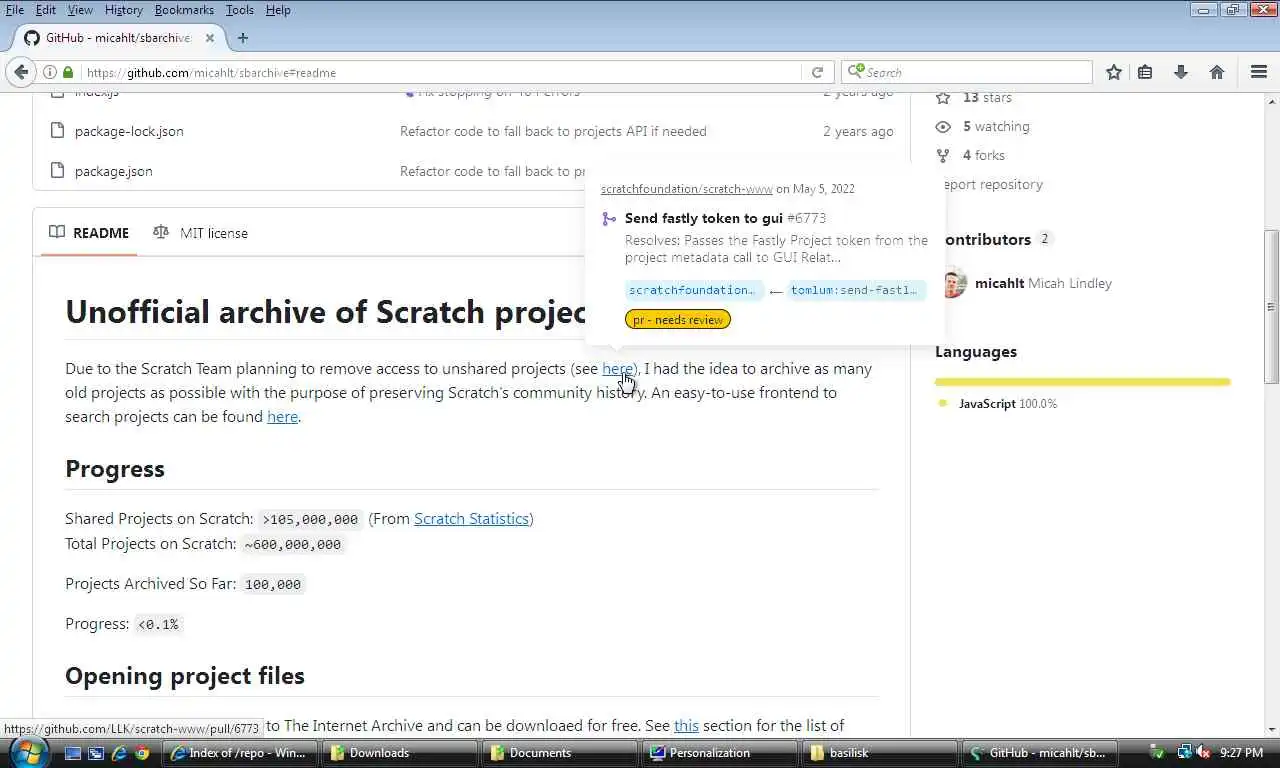
Task: Open package-lock.json commit message link
Action: [x=553, y=131]
